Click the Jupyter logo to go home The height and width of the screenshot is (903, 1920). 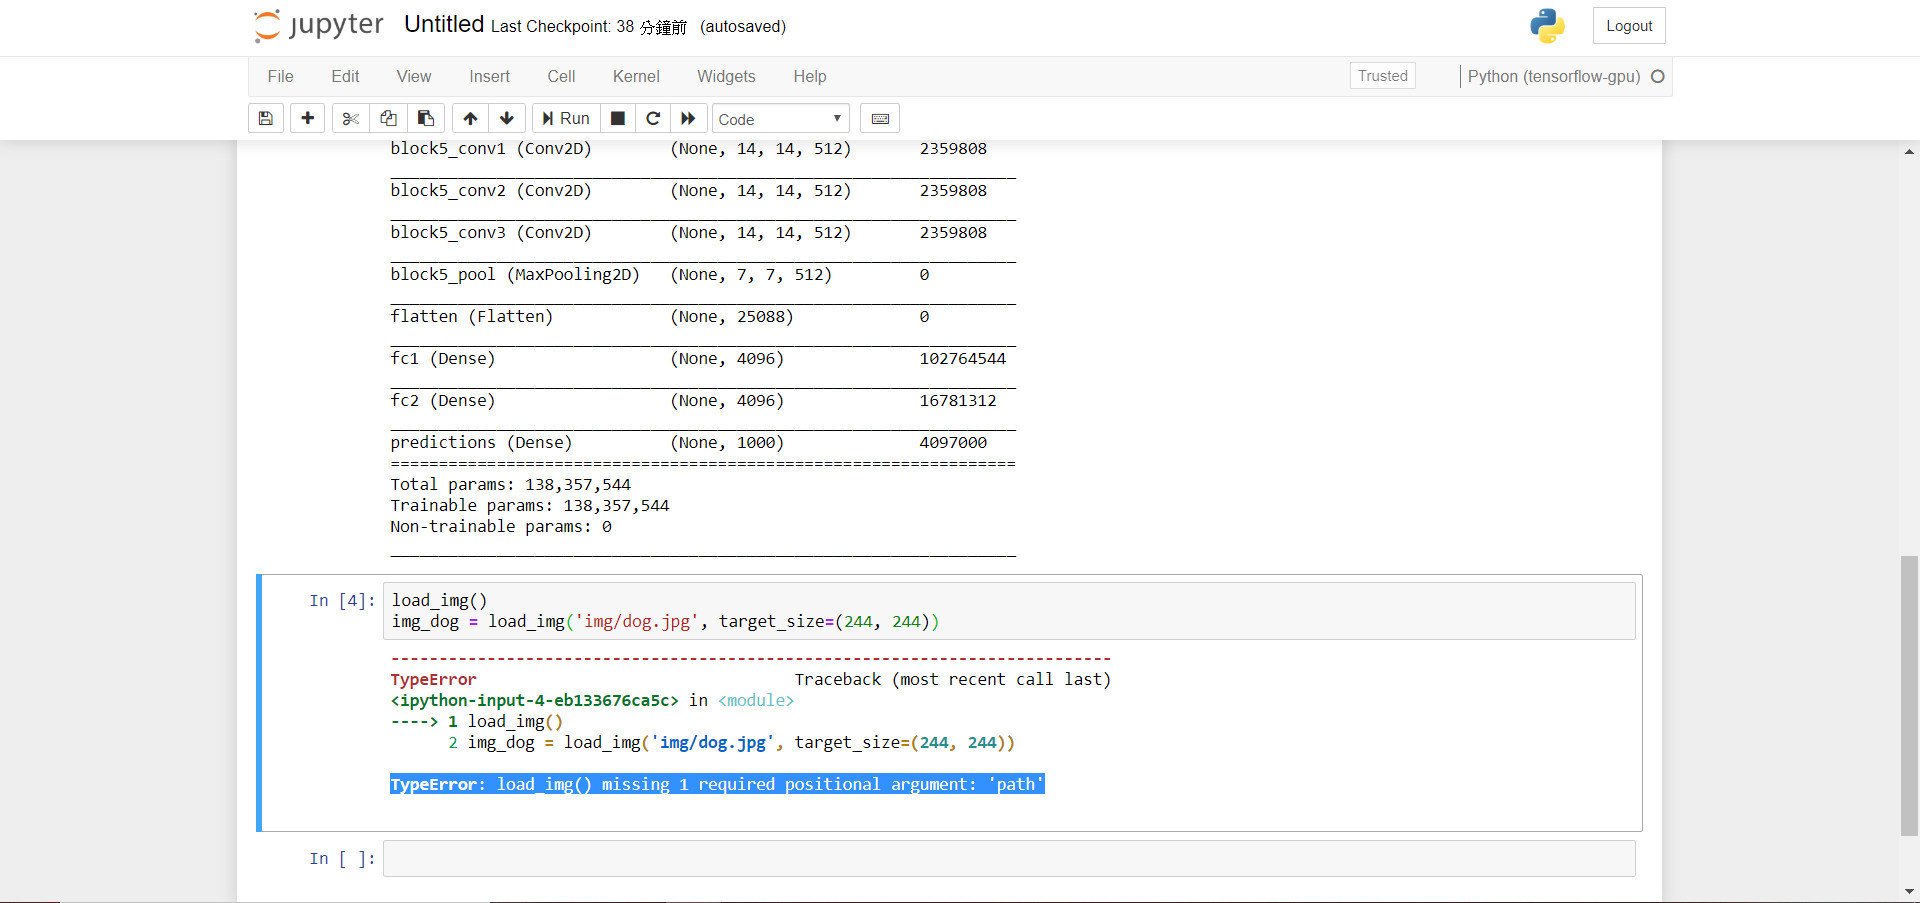[x=318, y=25]
